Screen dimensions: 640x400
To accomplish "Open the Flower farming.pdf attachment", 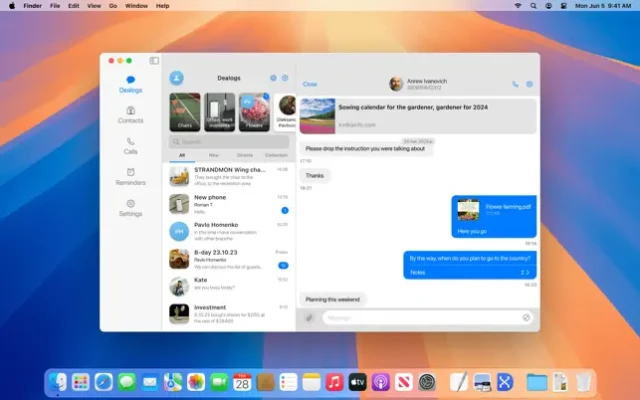I will (x=494, y=210).
